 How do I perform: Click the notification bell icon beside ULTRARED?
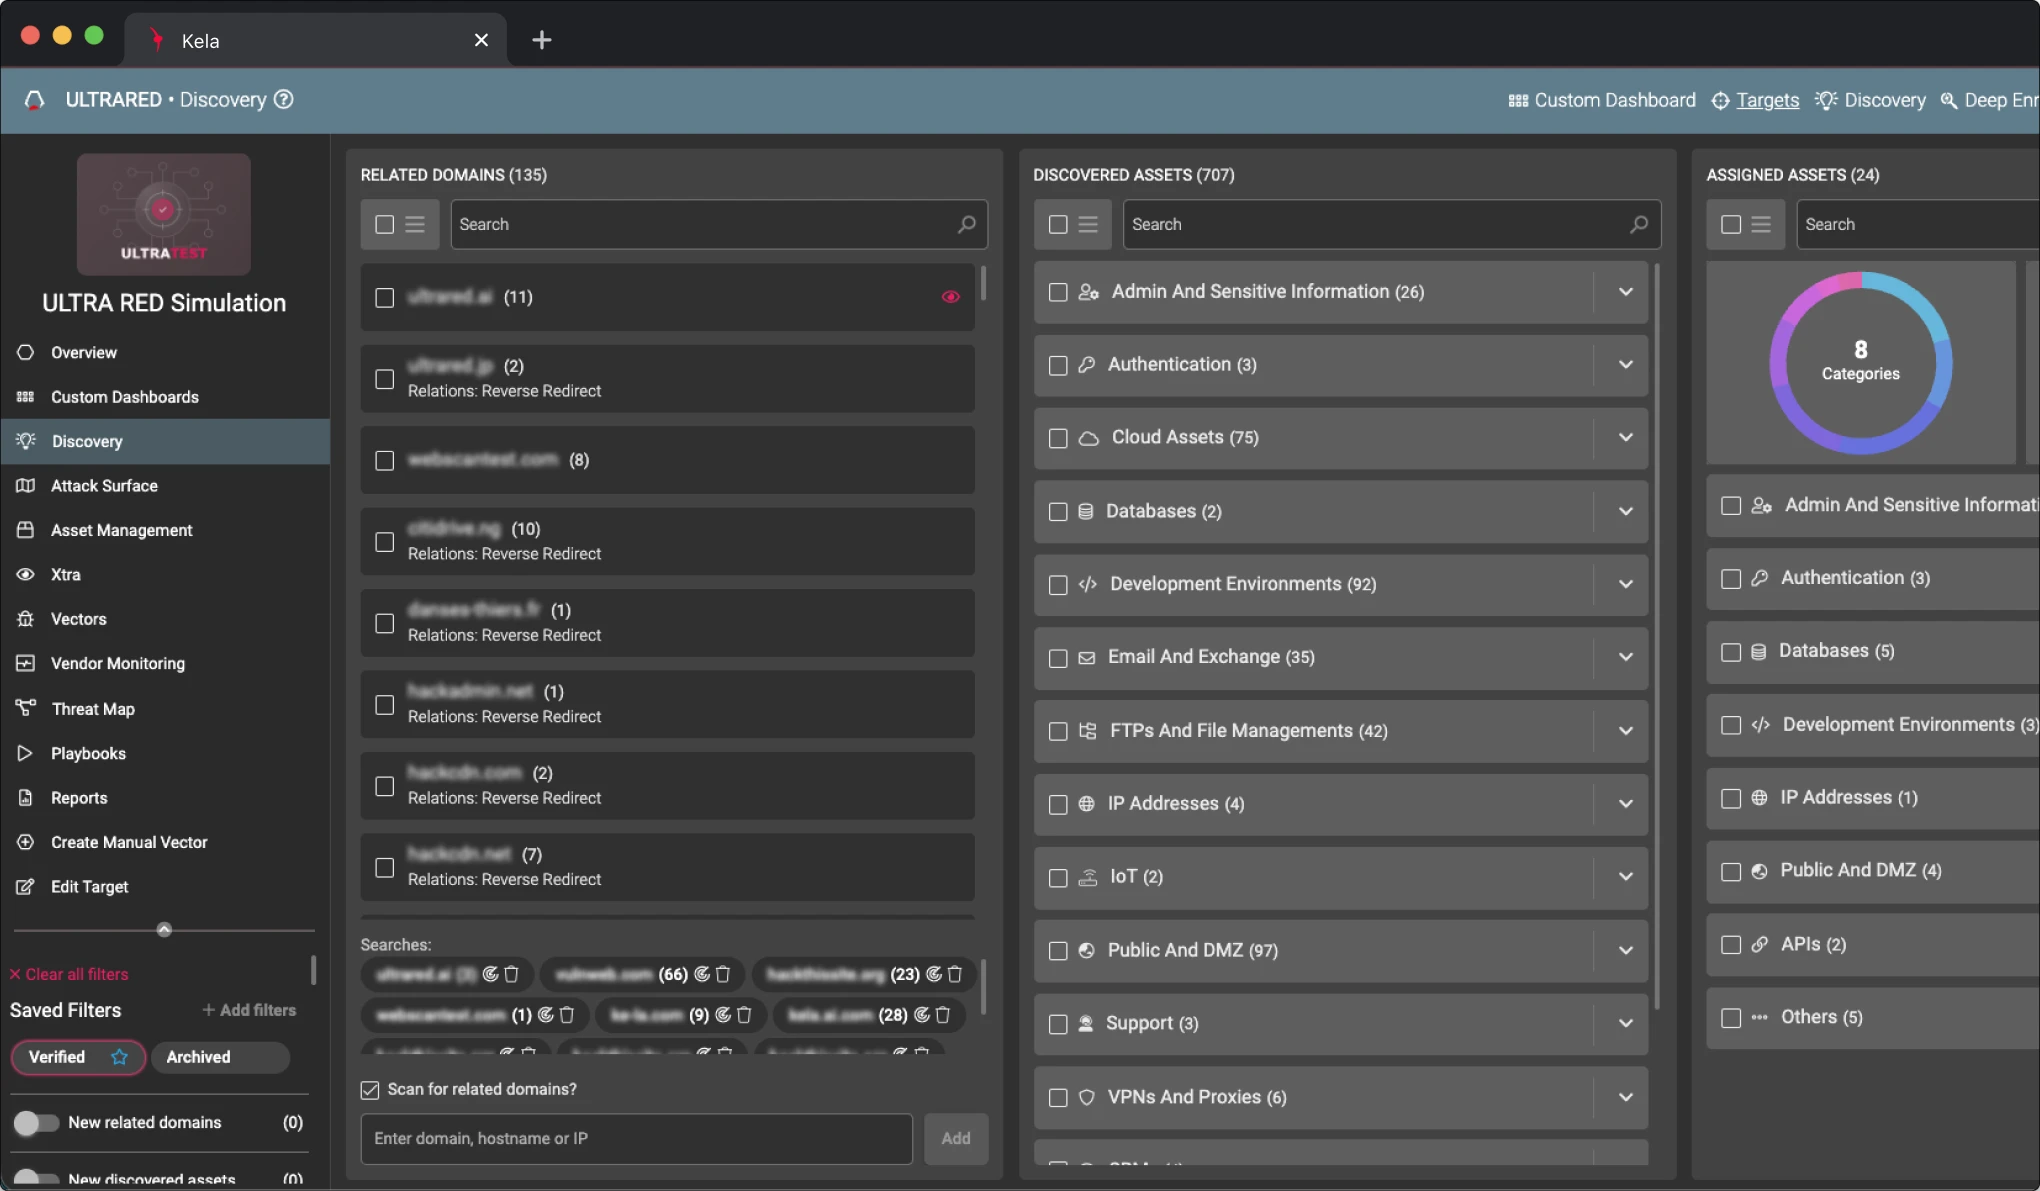click(x=34, y=100)
